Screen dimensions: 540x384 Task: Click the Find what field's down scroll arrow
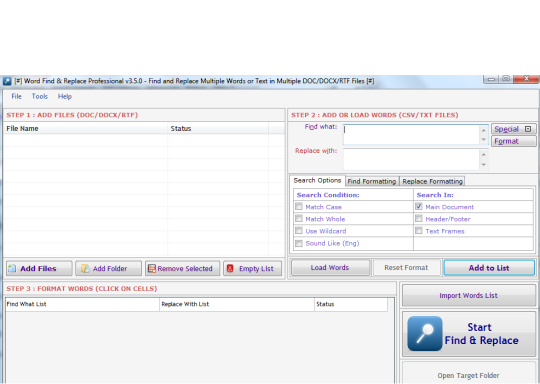pyautogui.click(x=484, y=139)
